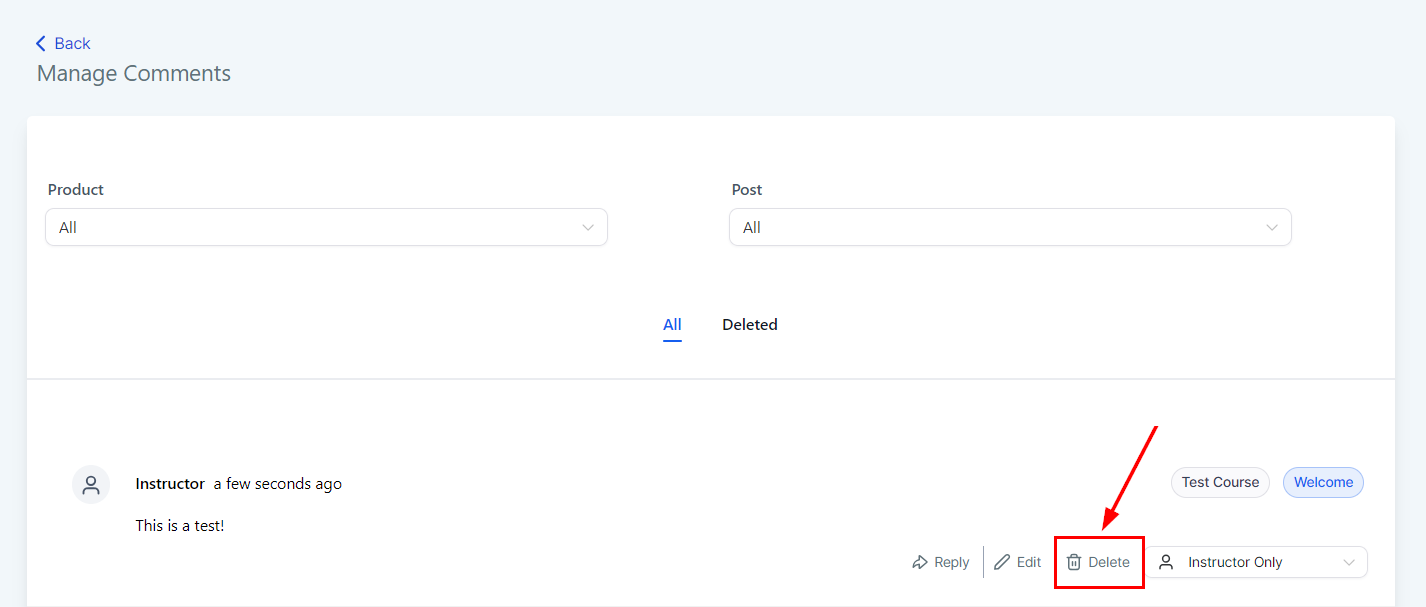Open the Product filter dropdown
Image resolution: width=1426 pixels, height=607 pixels.
point(326,227)
